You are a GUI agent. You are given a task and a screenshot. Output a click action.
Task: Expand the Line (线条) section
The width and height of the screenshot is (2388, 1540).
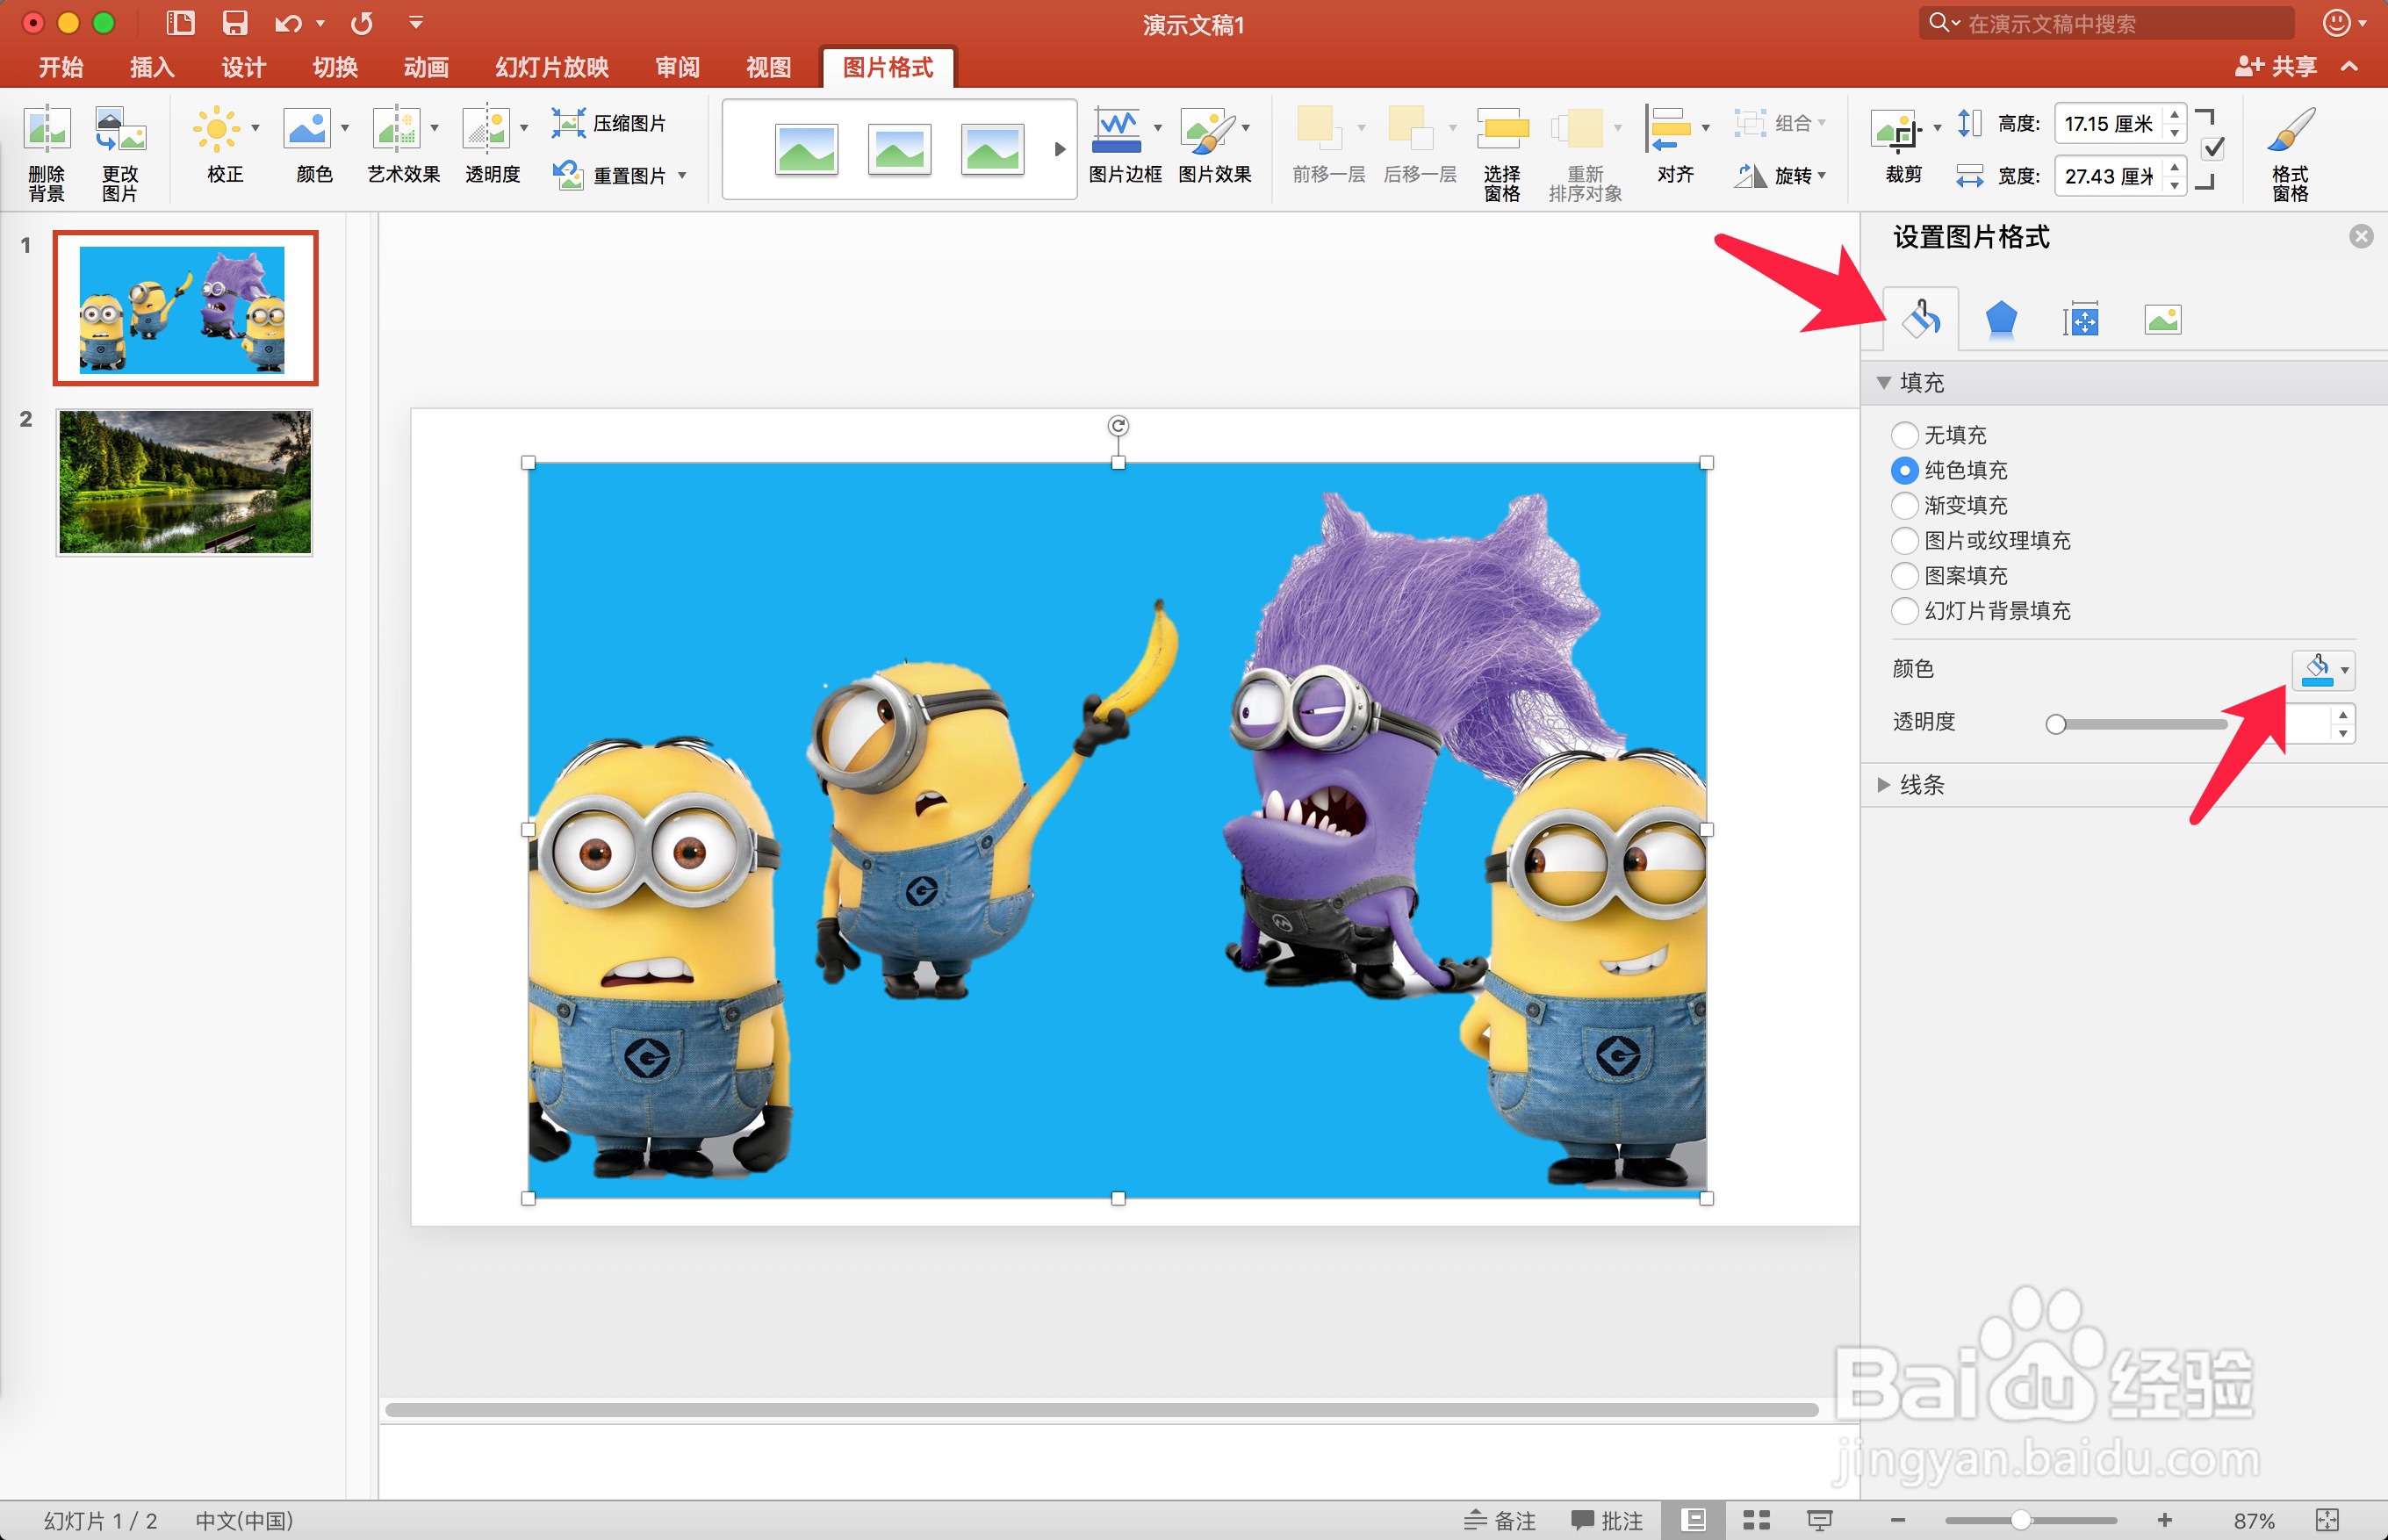(1884, 785)
